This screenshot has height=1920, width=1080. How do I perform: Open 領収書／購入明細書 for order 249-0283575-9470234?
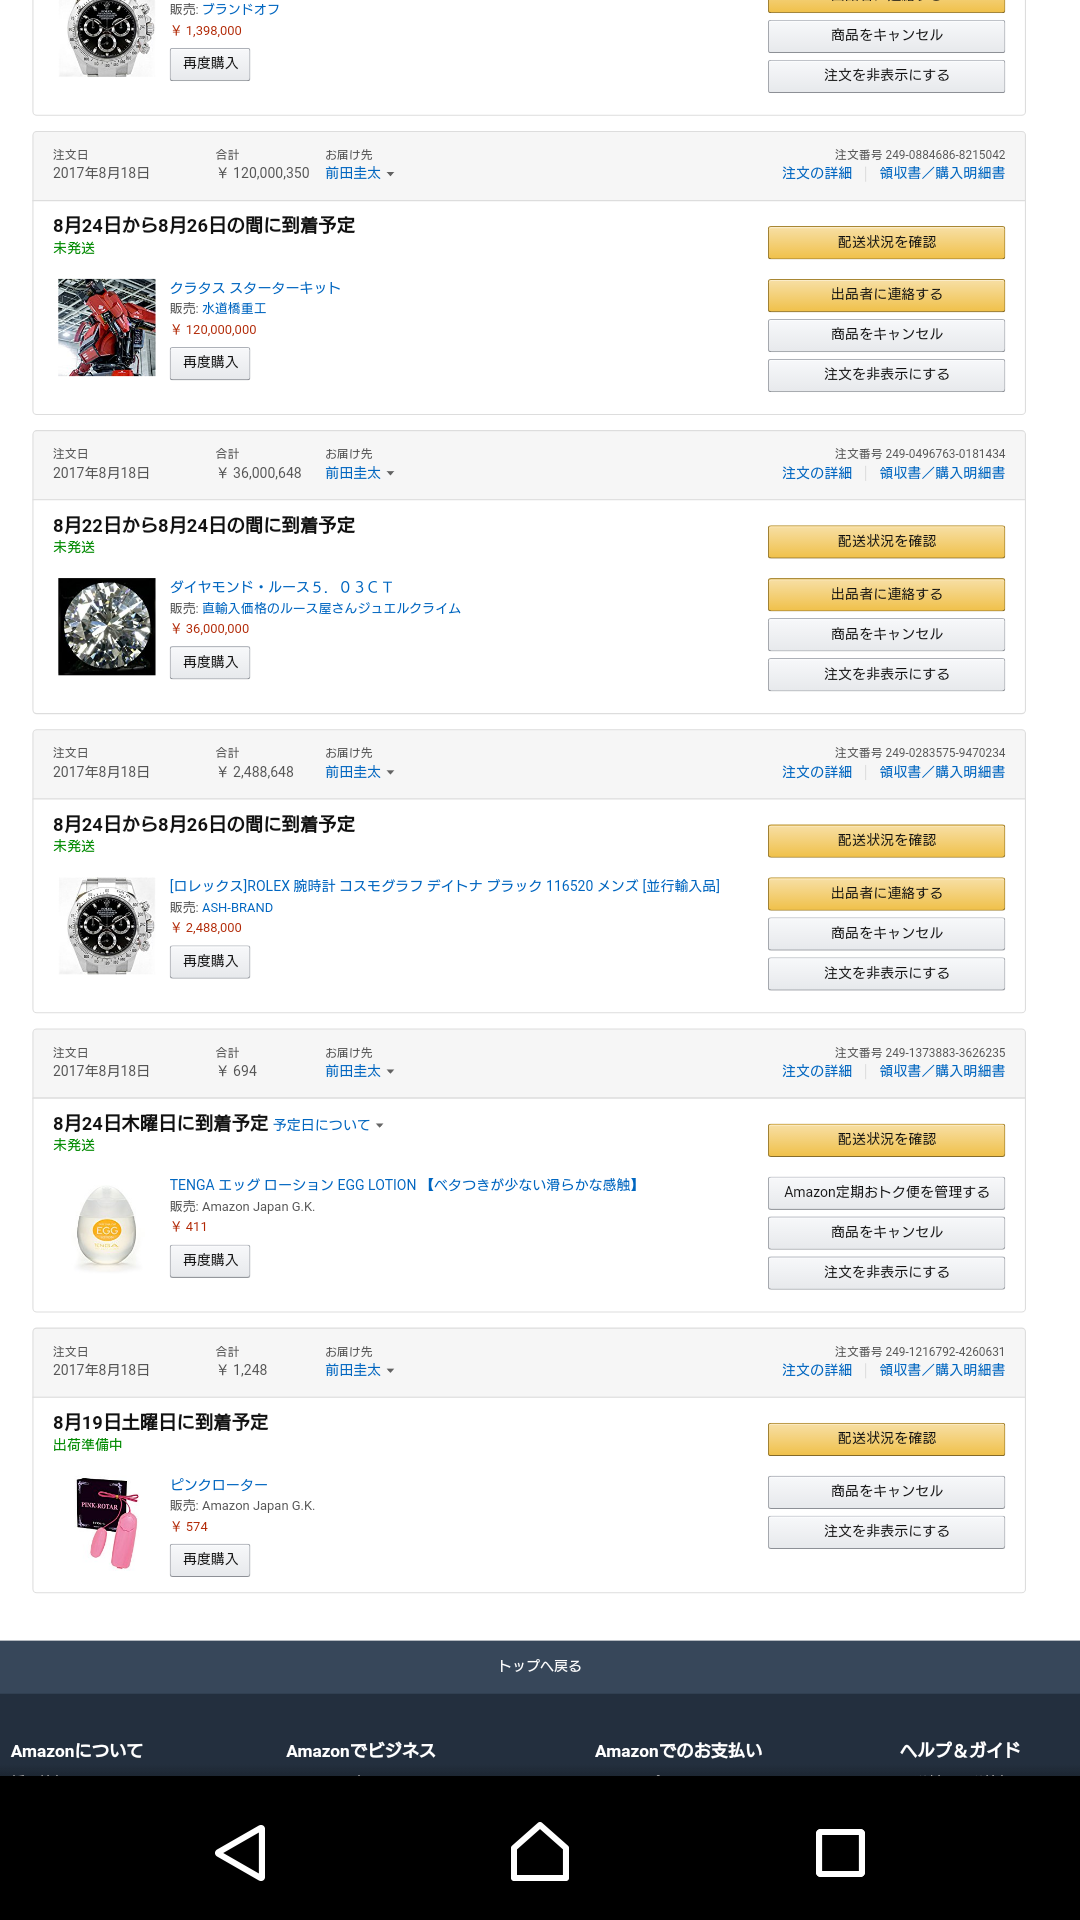(942, 772)
